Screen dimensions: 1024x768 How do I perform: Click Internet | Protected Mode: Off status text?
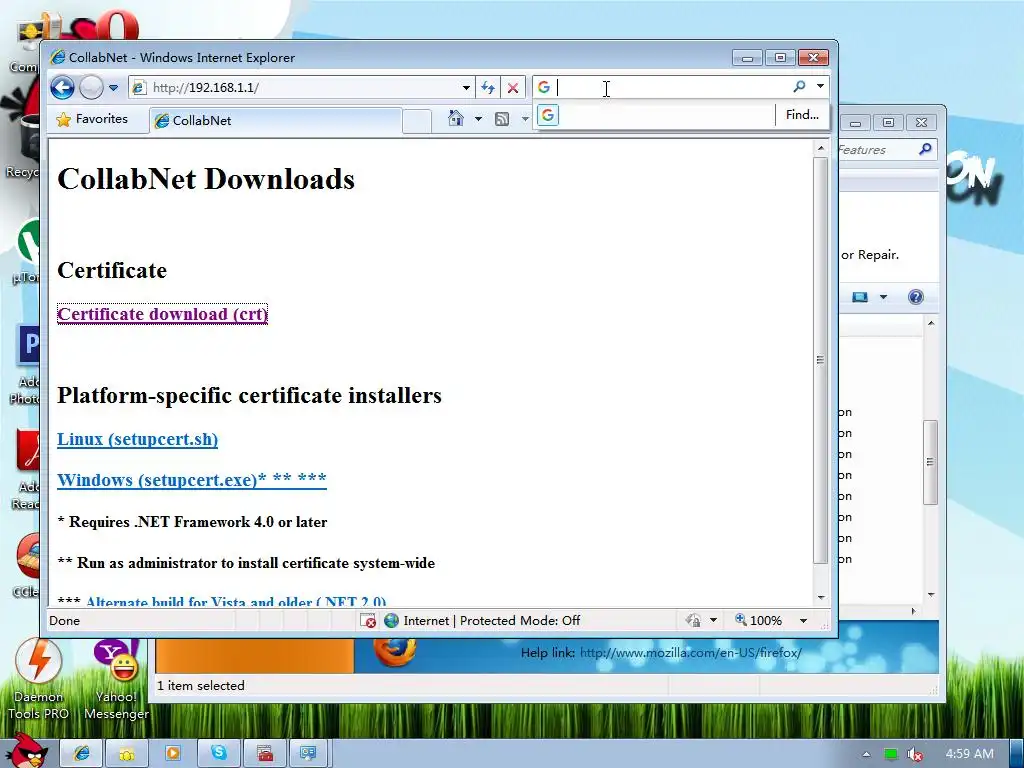pyautogui.click(x=492, y=620)
